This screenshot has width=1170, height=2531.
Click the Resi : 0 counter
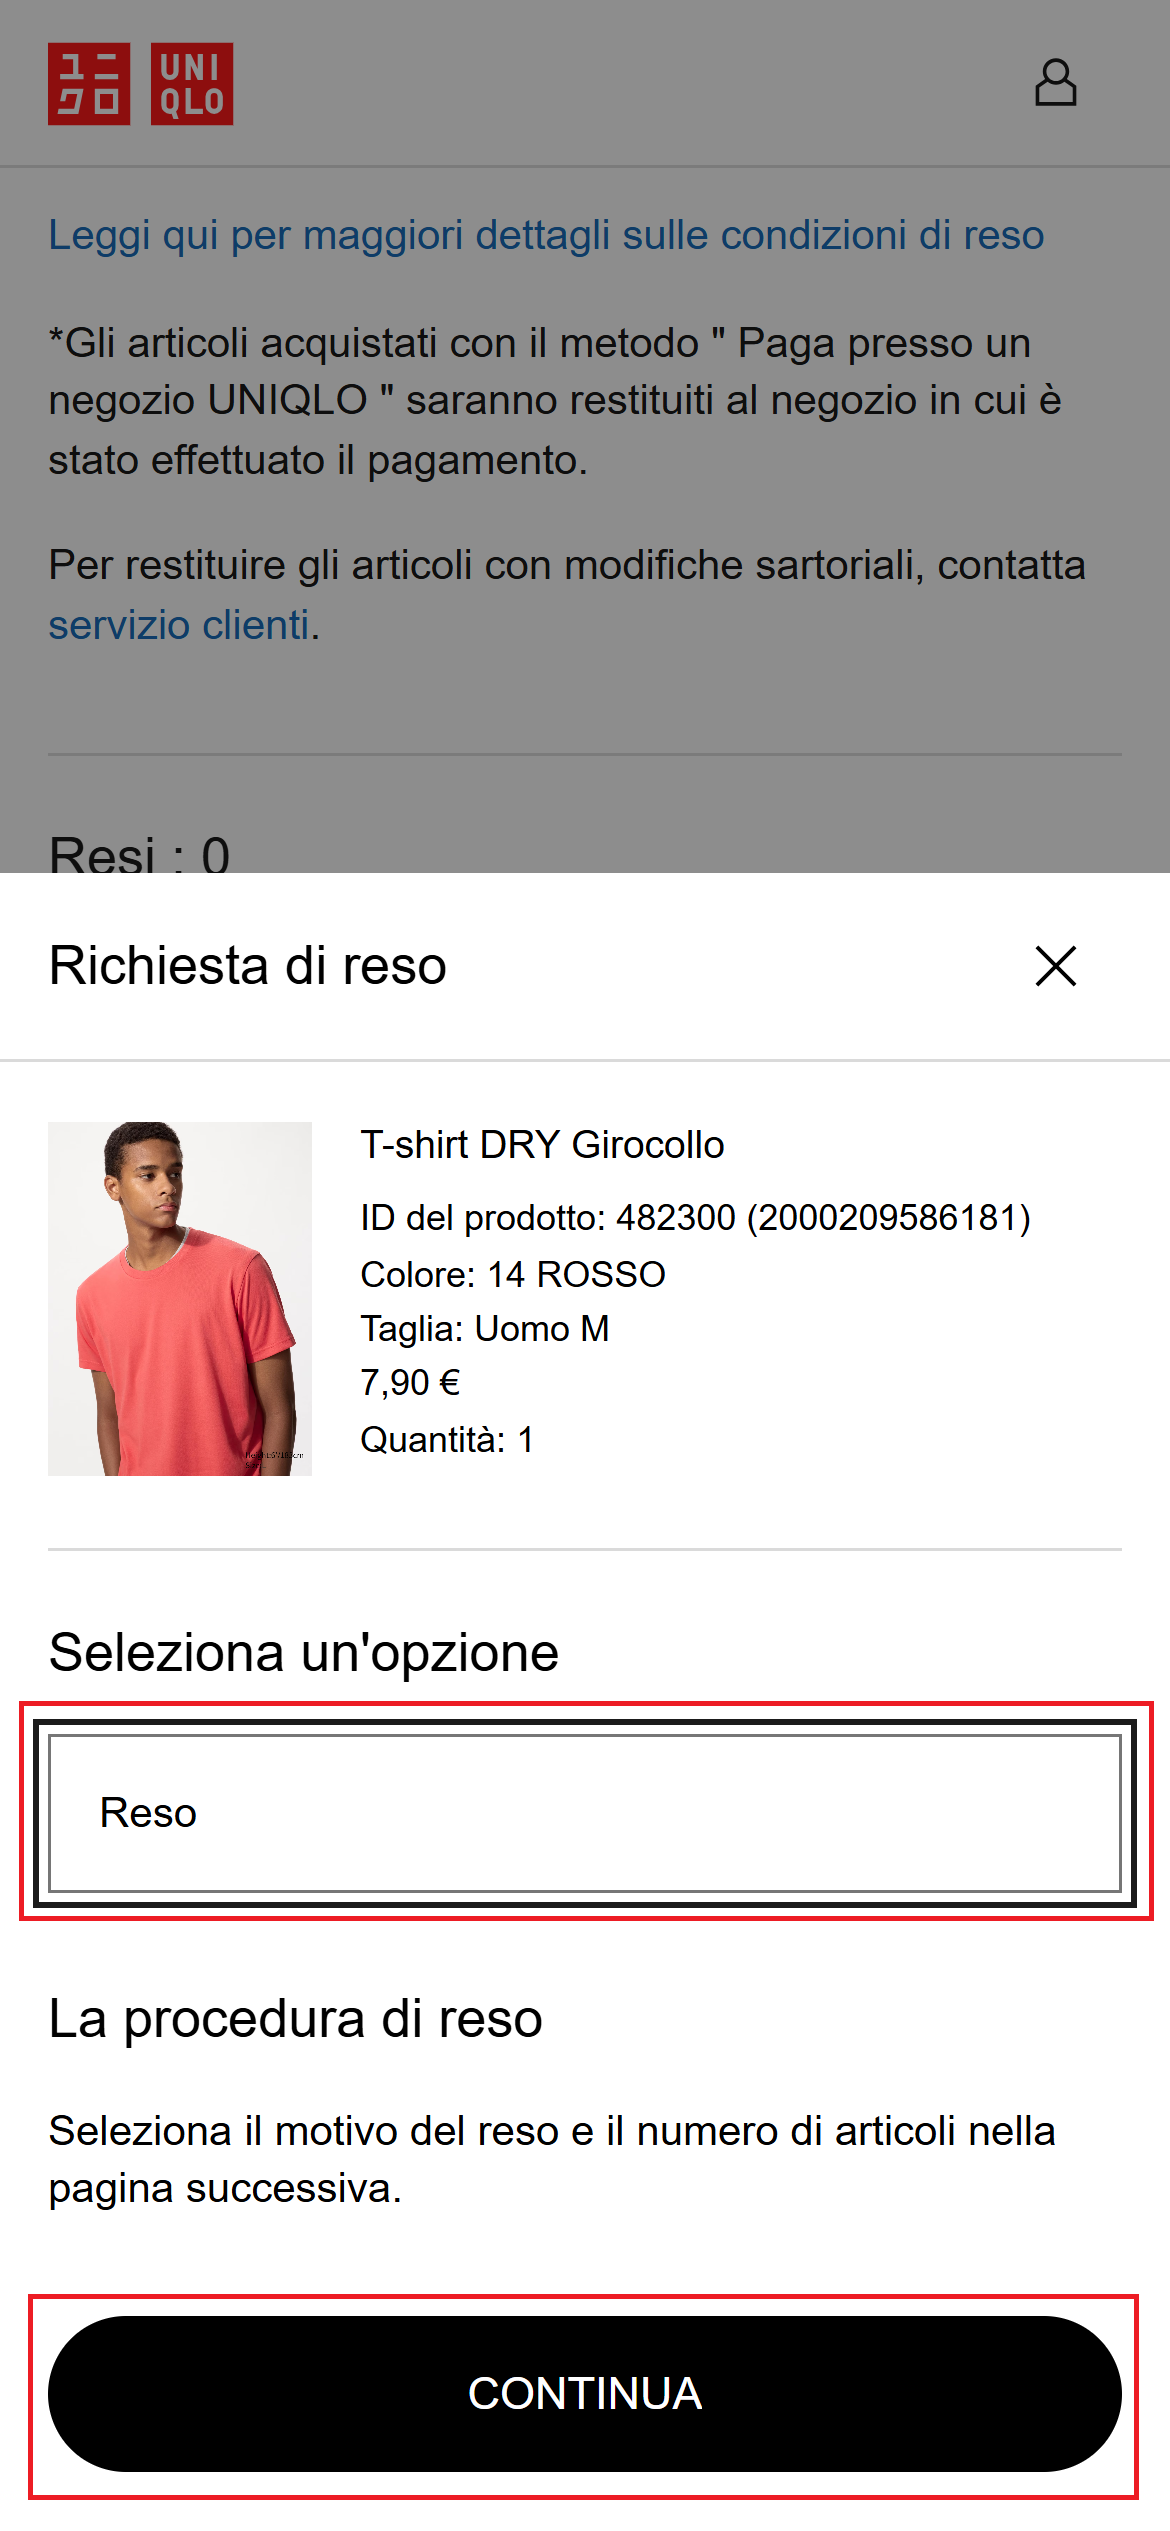[x=140, y=855]
